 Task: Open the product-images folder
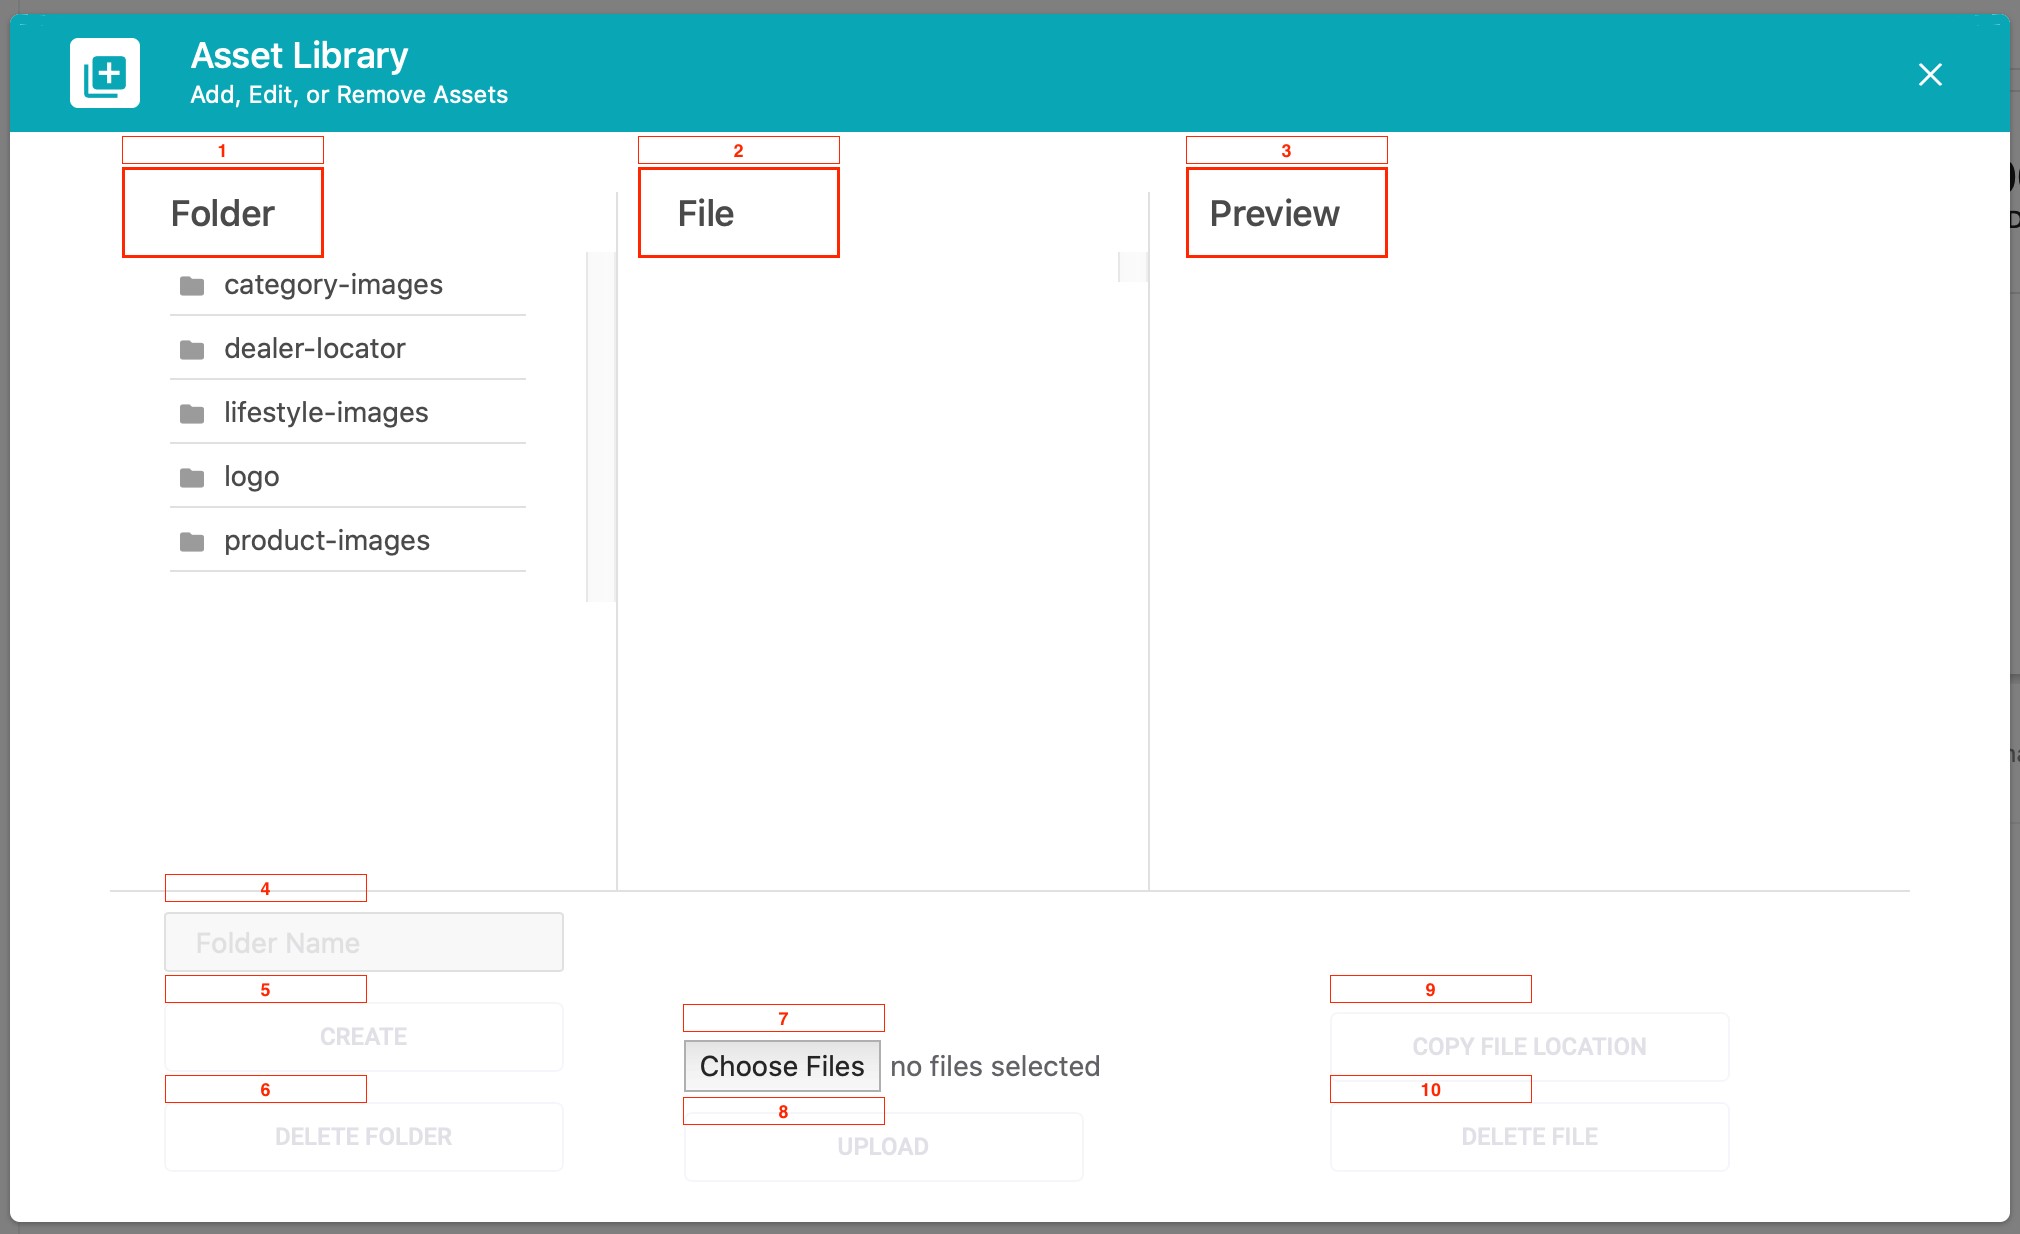coord(348,541)
